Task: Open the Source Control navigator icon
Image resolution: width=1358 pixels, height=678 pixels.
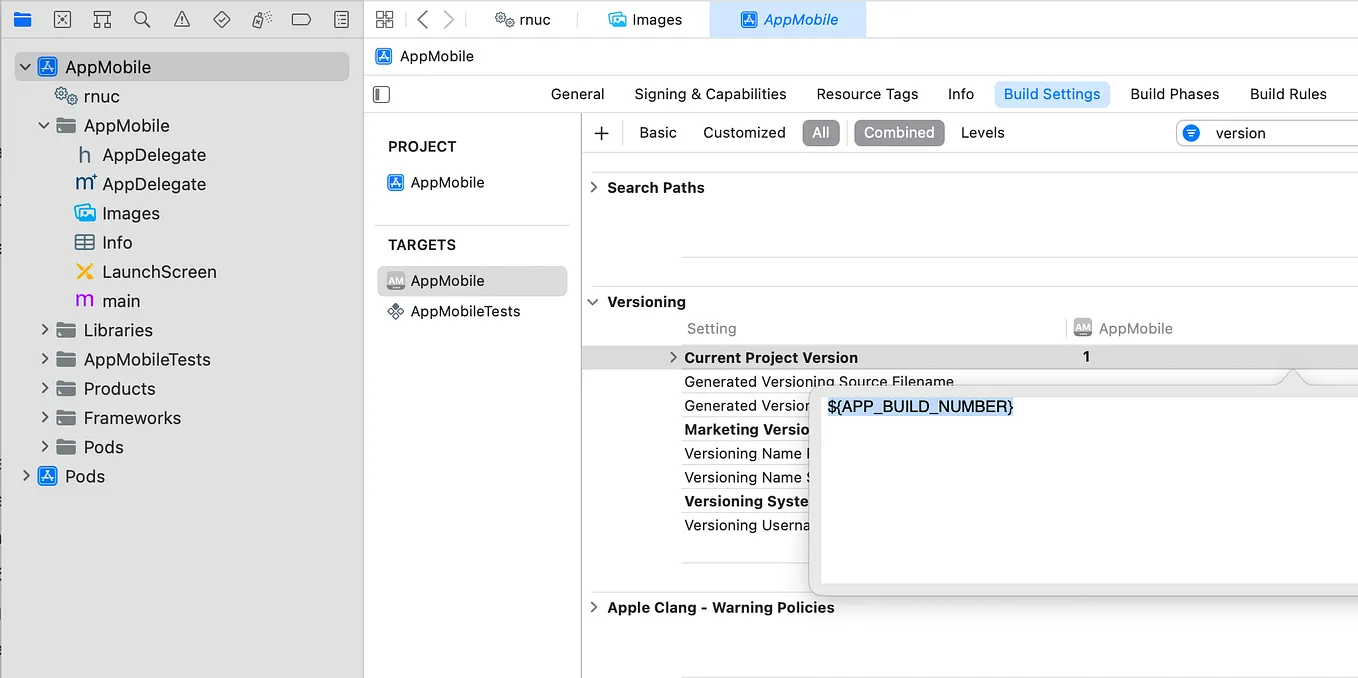Action: pyautogui.click(x=62, y=19)
